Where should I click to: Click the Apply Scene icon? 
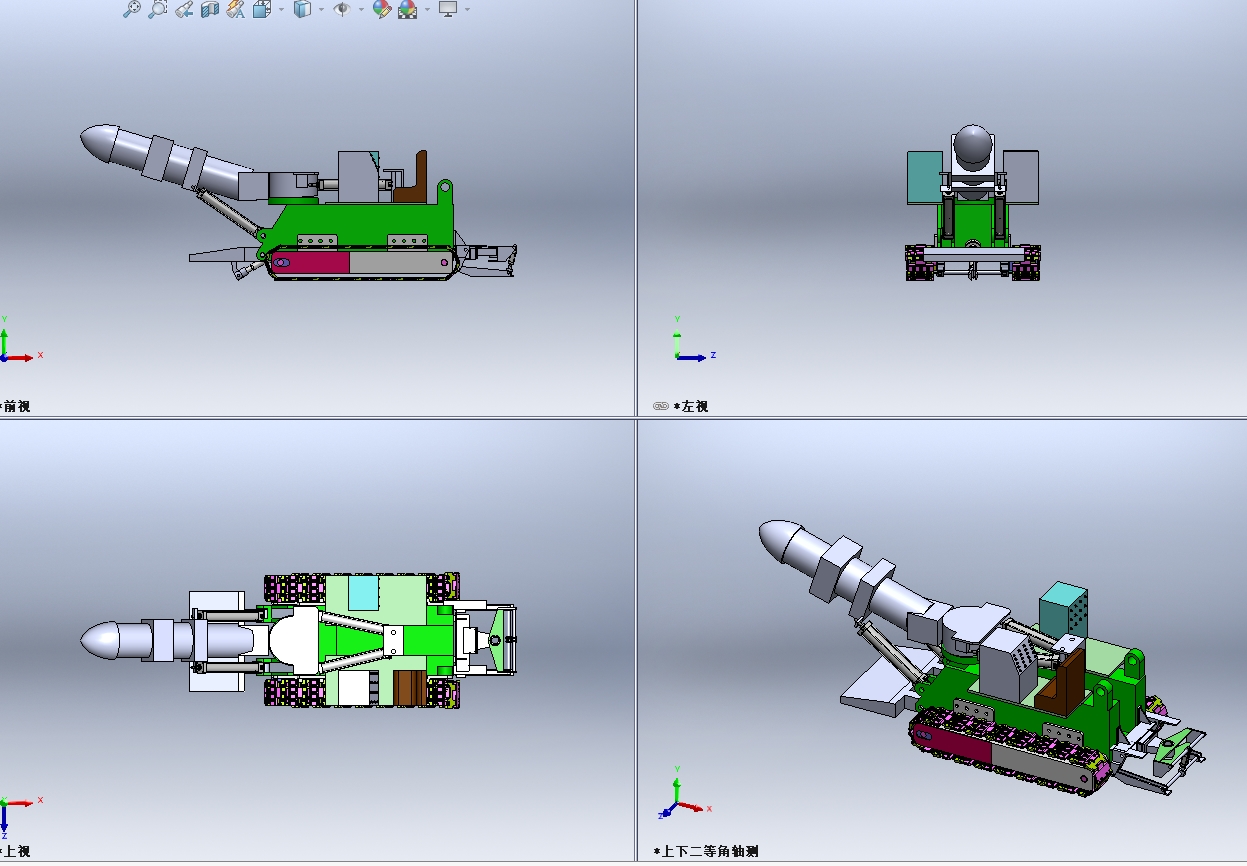[408, 9]
